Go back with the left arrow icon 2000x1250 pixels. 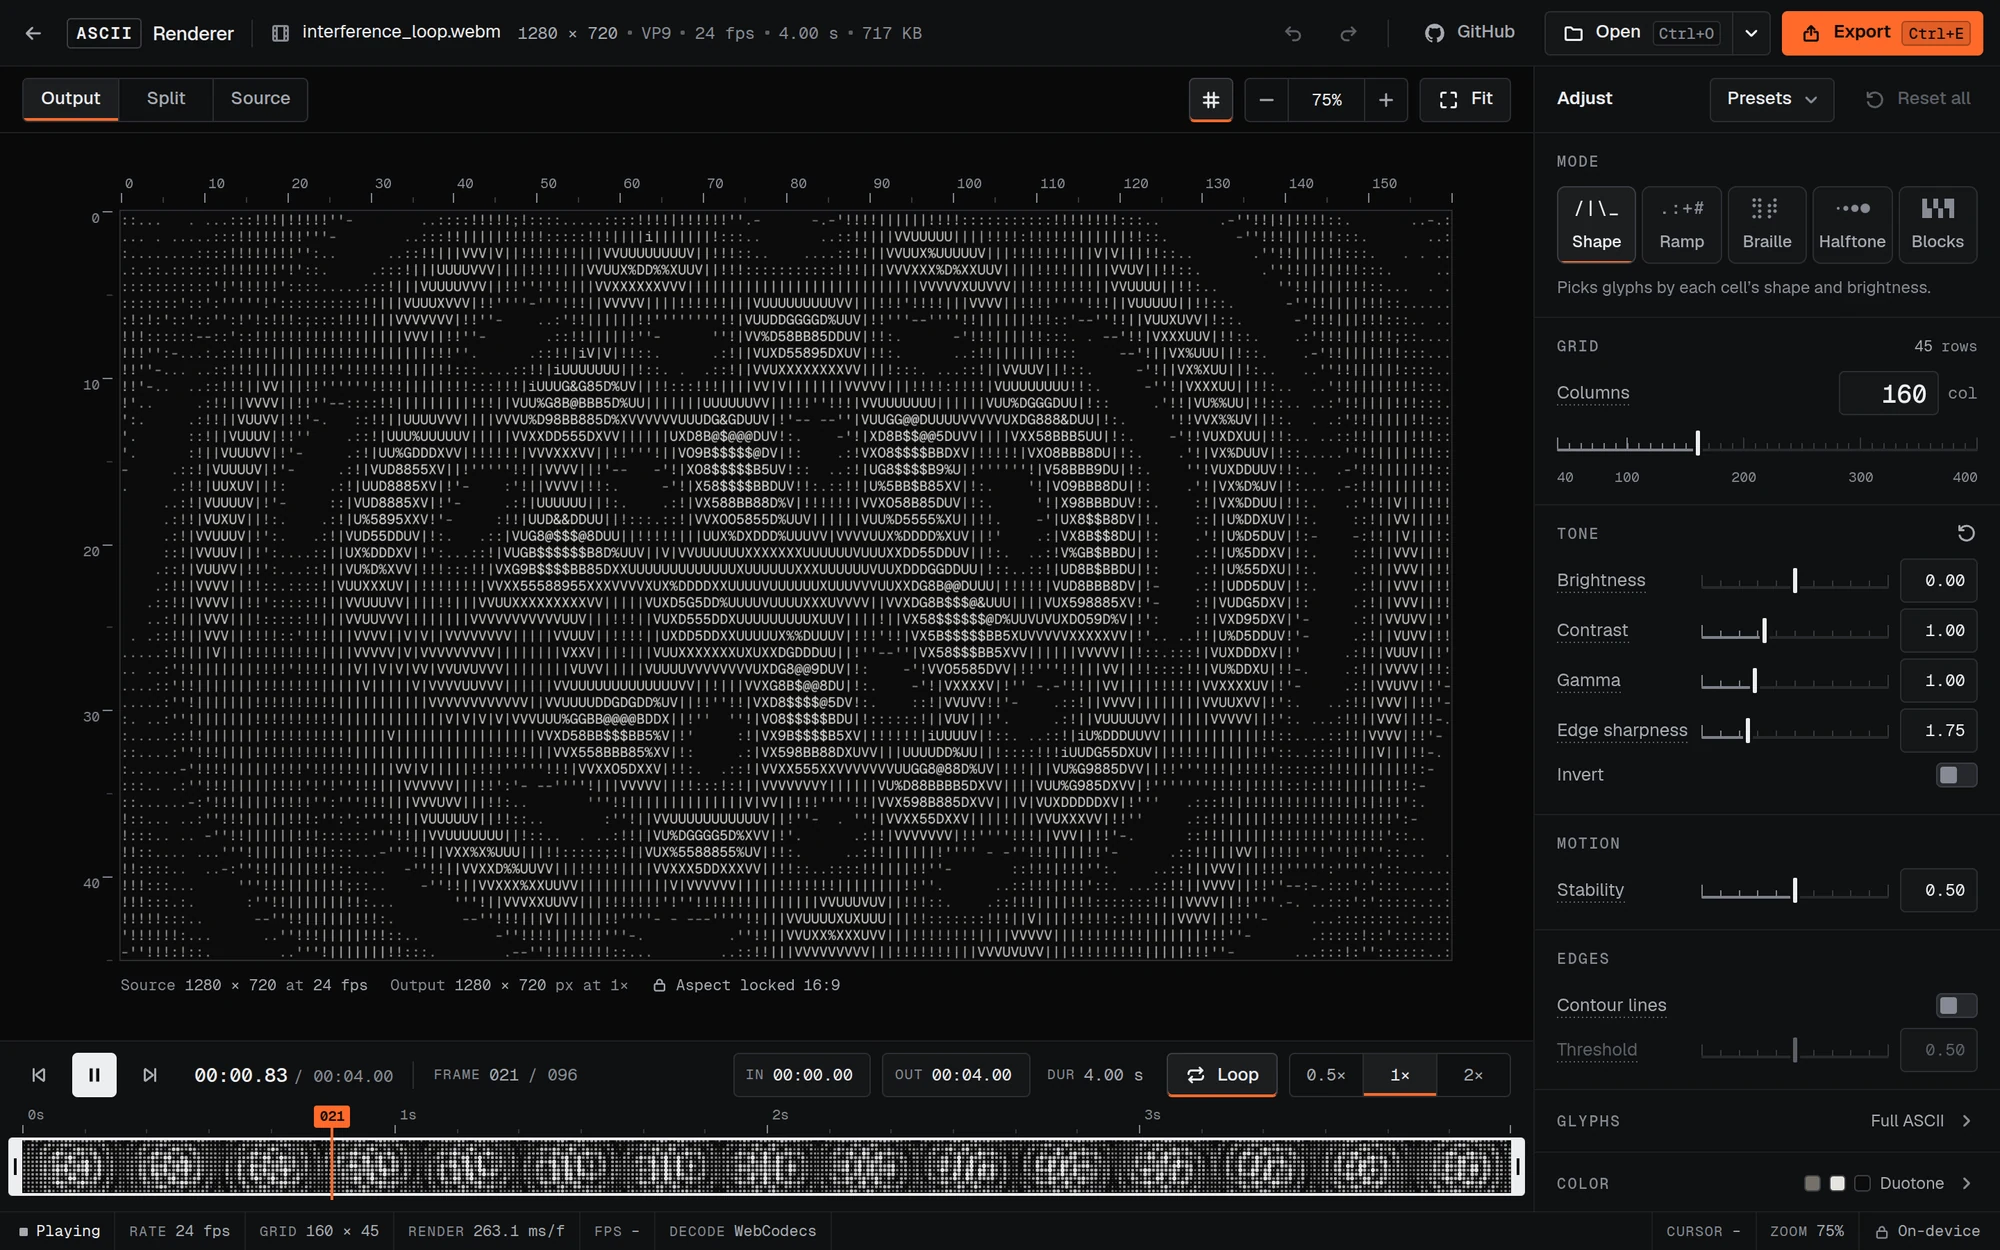[33, 33]
